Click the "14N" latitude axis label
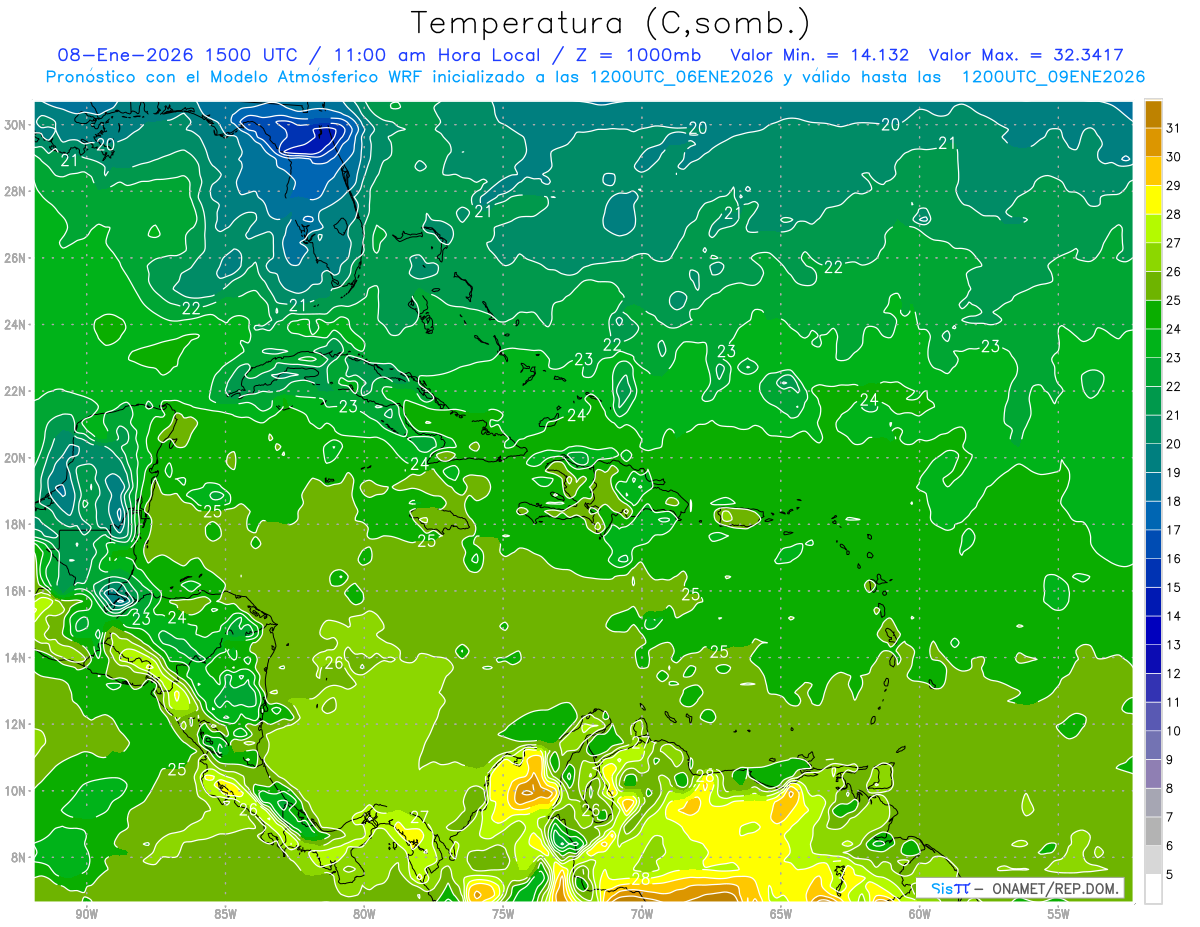This screenshot has width=1200, height=927. 15,657
